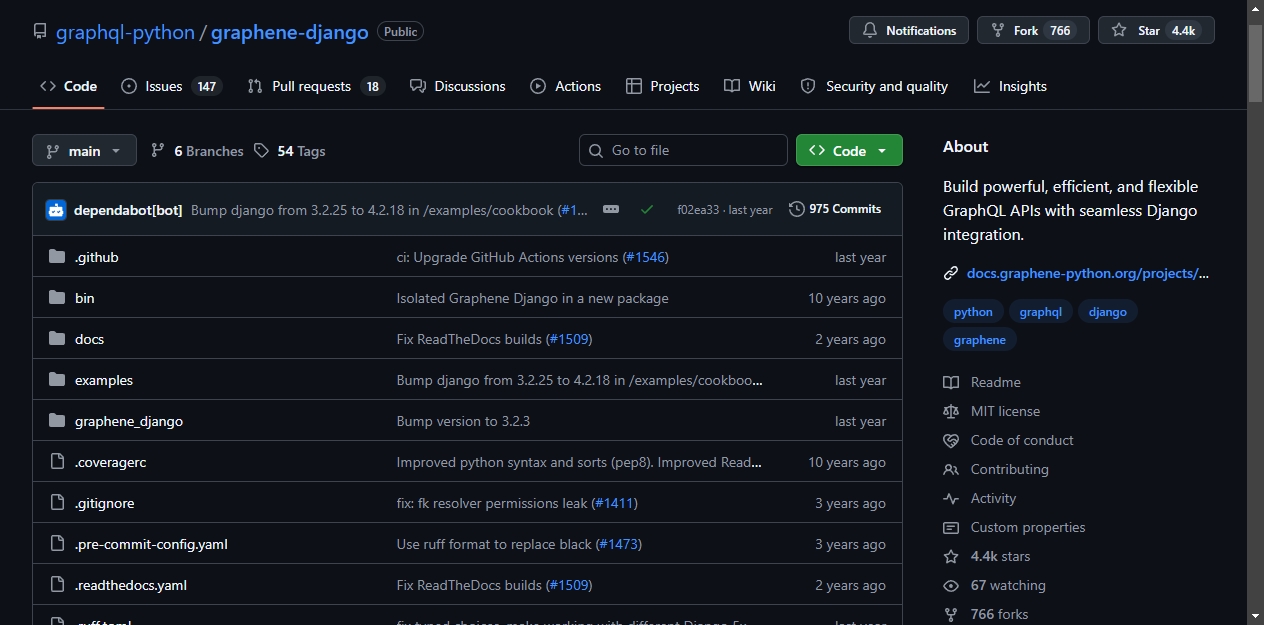Viewport: 1264px width, 625px height.
Task: Switch to the Actions tab
Action: [x=566, y=86]
